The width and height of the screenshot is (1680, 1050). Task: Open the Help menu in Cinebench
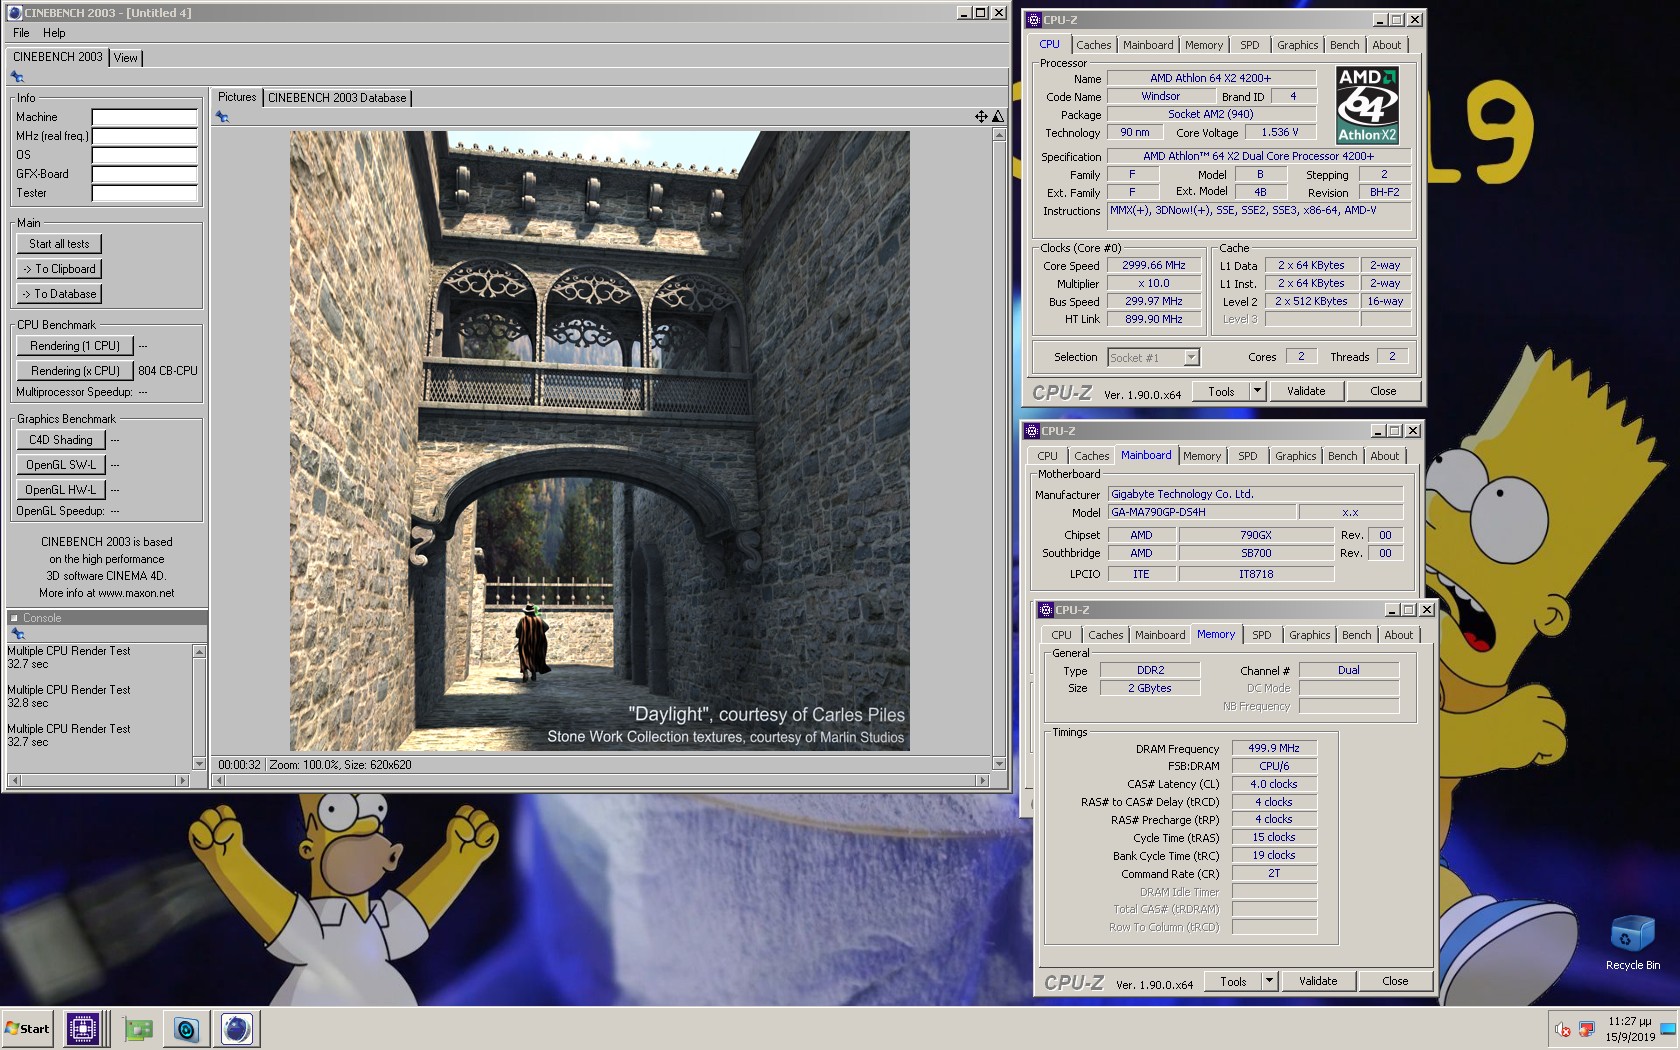point(54,33)
